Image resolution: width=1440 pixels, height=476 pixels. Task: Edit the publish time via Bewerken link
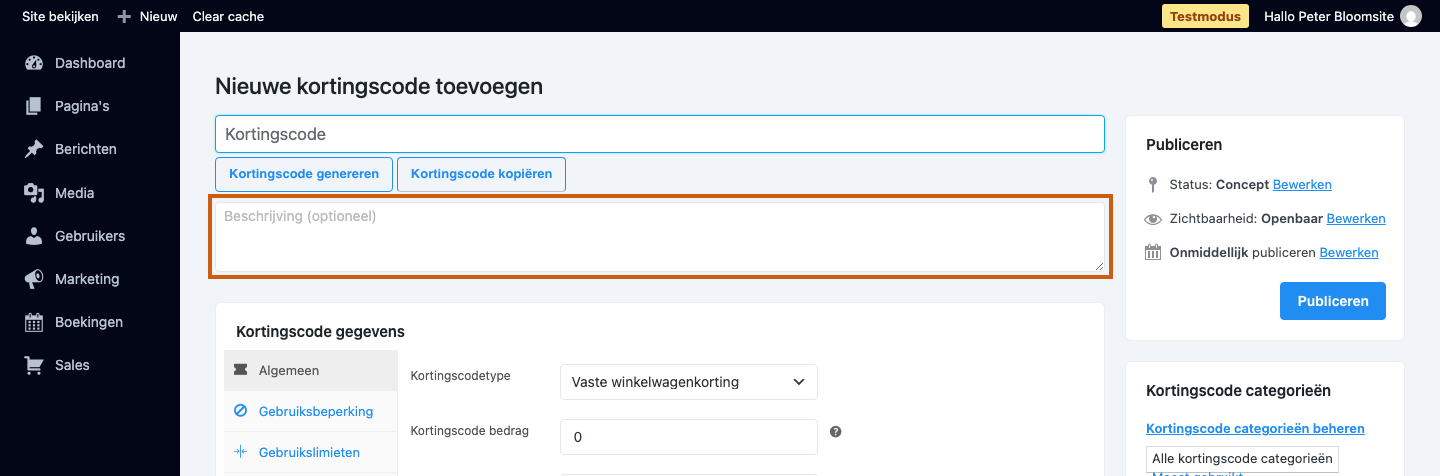pyautogui.click(x=1349, y=253)
